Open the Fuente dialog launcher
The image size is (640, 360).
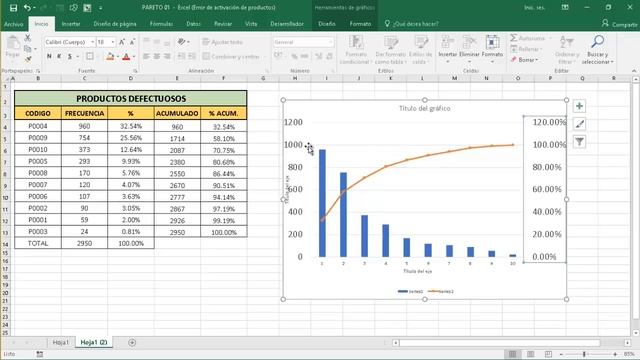click(x=135, y=71)
